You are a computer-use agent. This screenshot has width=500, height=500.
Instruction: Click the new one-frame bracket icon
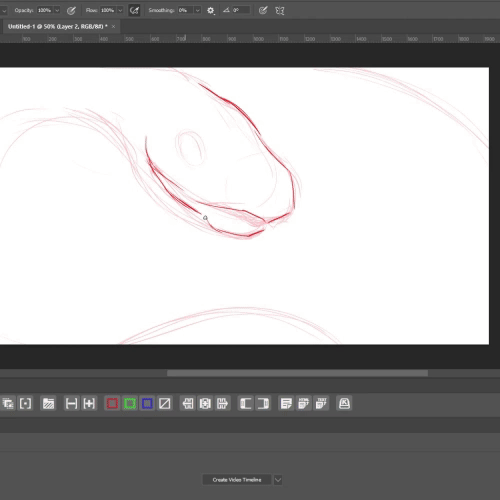pyautogui.click(x=25, y=404)
